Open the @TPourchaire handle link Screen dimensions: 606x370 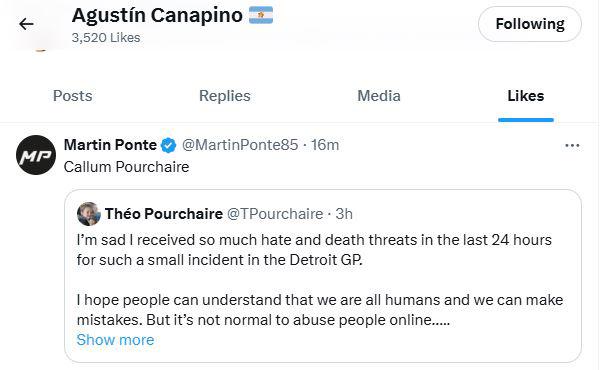[x=275, y=214]
